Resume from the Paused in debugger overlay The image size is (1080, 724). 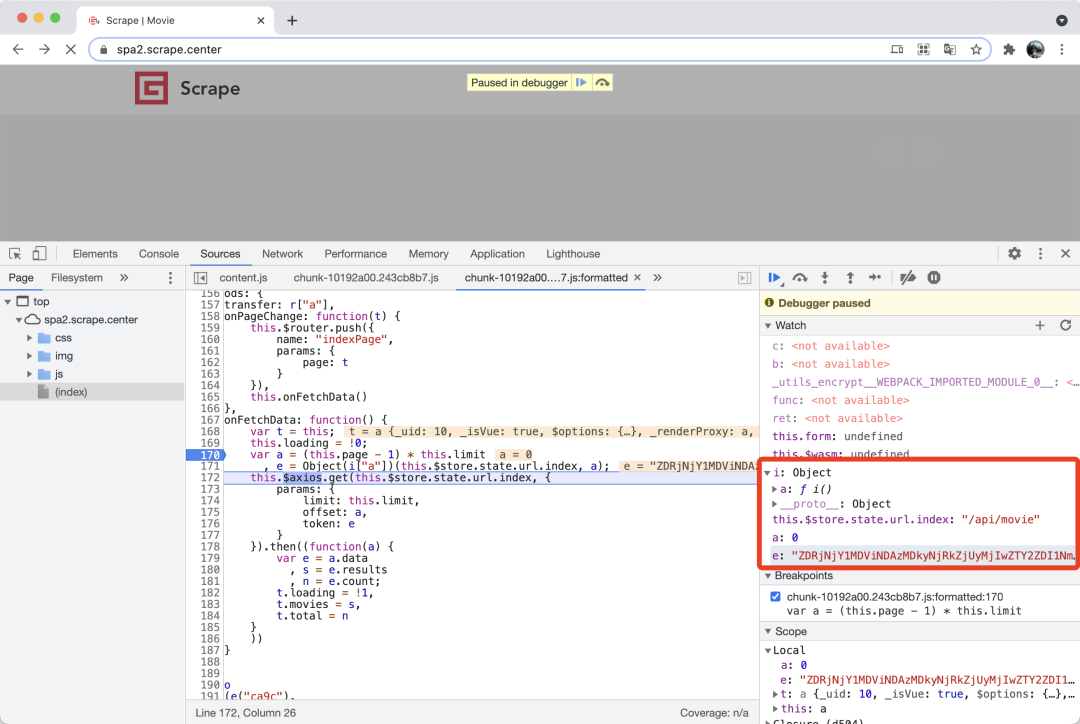[581, 83]
